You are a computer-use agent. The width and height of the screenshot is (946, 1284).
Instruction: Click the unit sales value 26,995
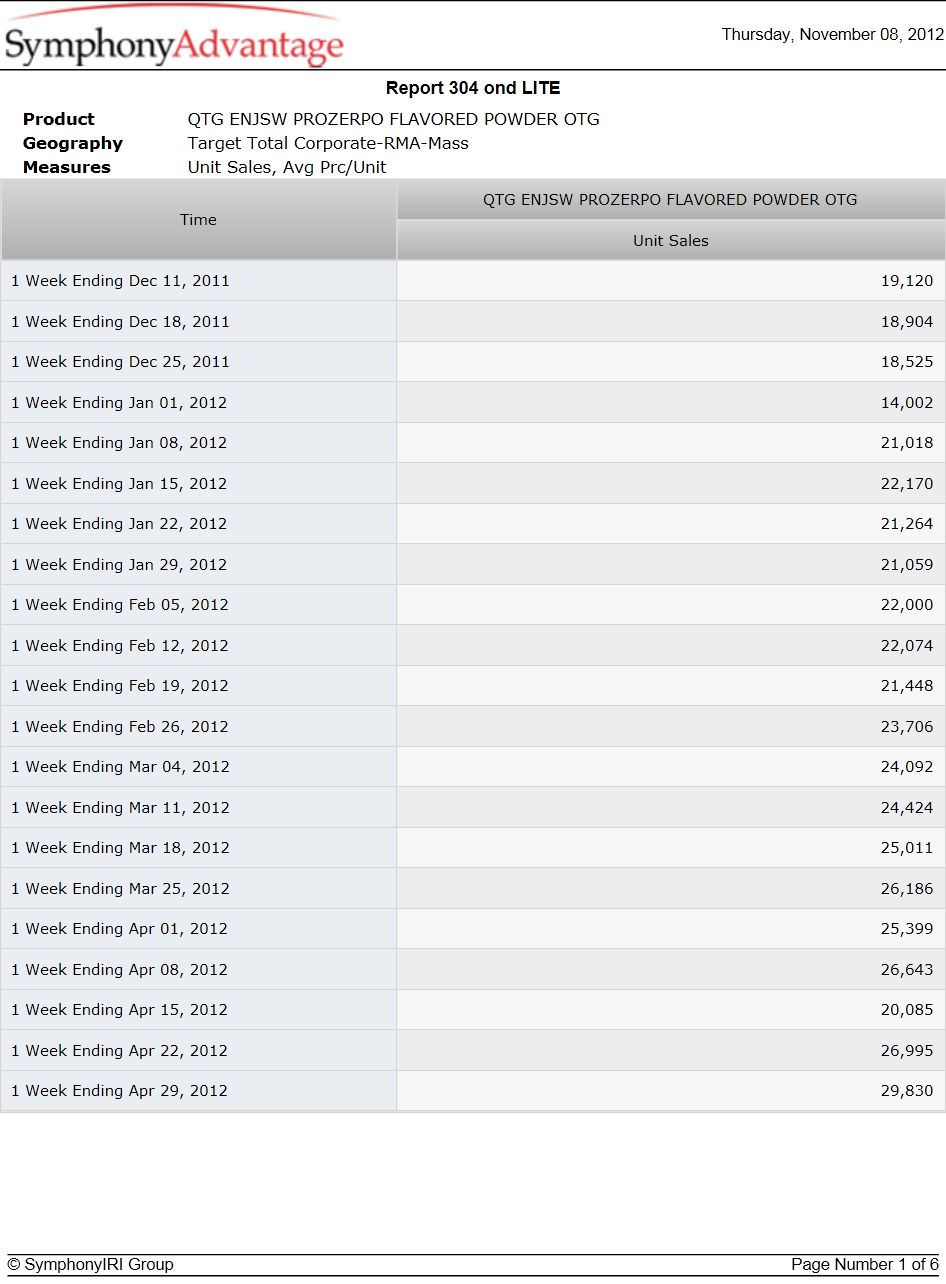tap(907, 1051)
